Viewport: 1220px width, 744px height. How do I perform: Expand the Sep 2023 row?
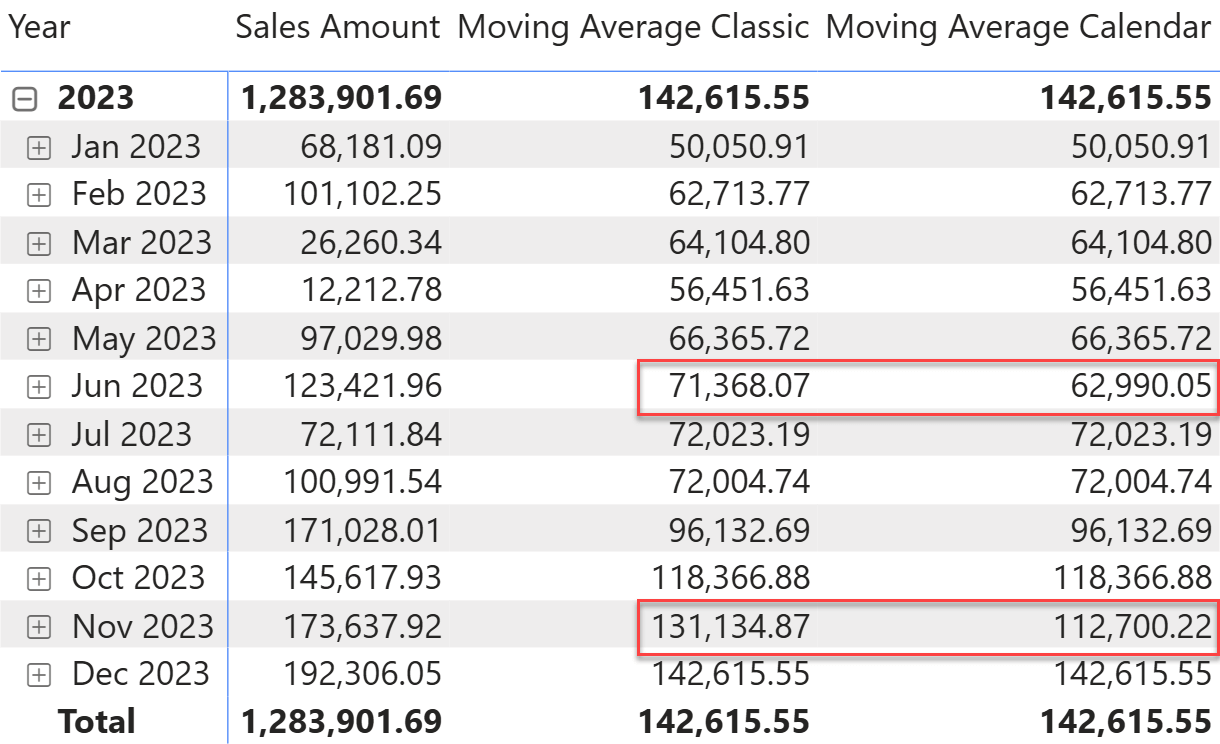click(38, 531)
